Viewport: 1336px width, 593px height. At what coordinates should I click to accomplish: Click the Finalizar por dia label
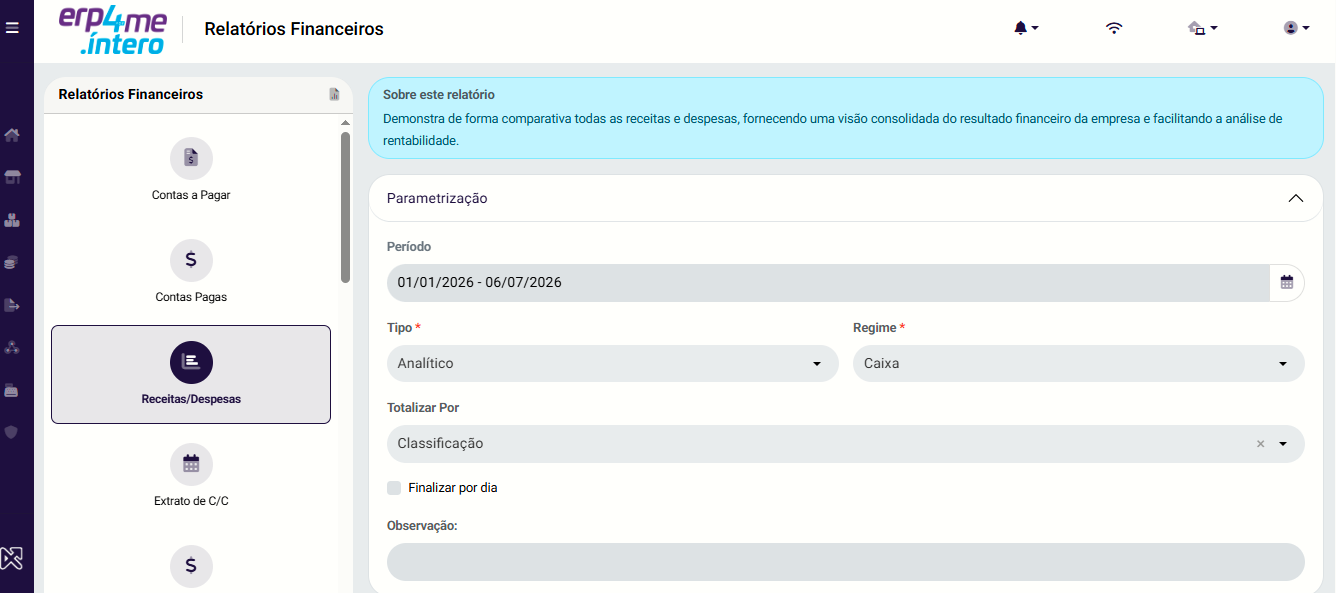pos(453,488)
